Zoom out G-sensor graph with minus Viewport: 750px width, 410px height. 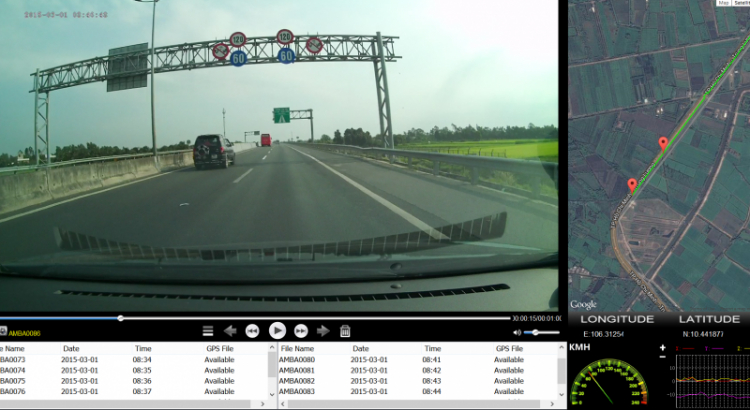(x=662, y=357)
